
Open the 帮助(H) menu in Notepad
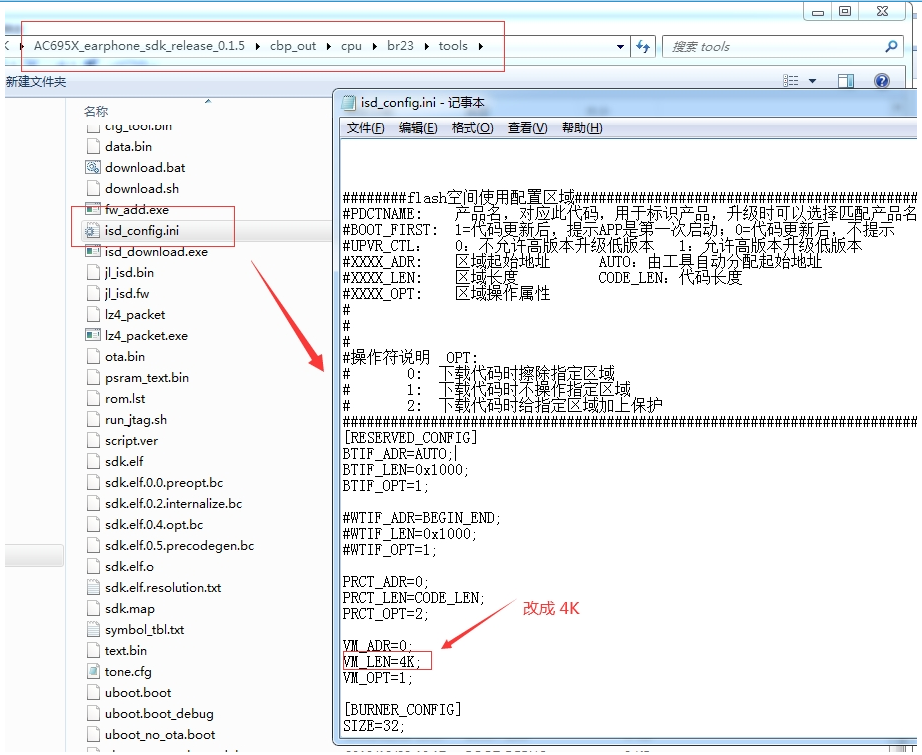(582, 128)
